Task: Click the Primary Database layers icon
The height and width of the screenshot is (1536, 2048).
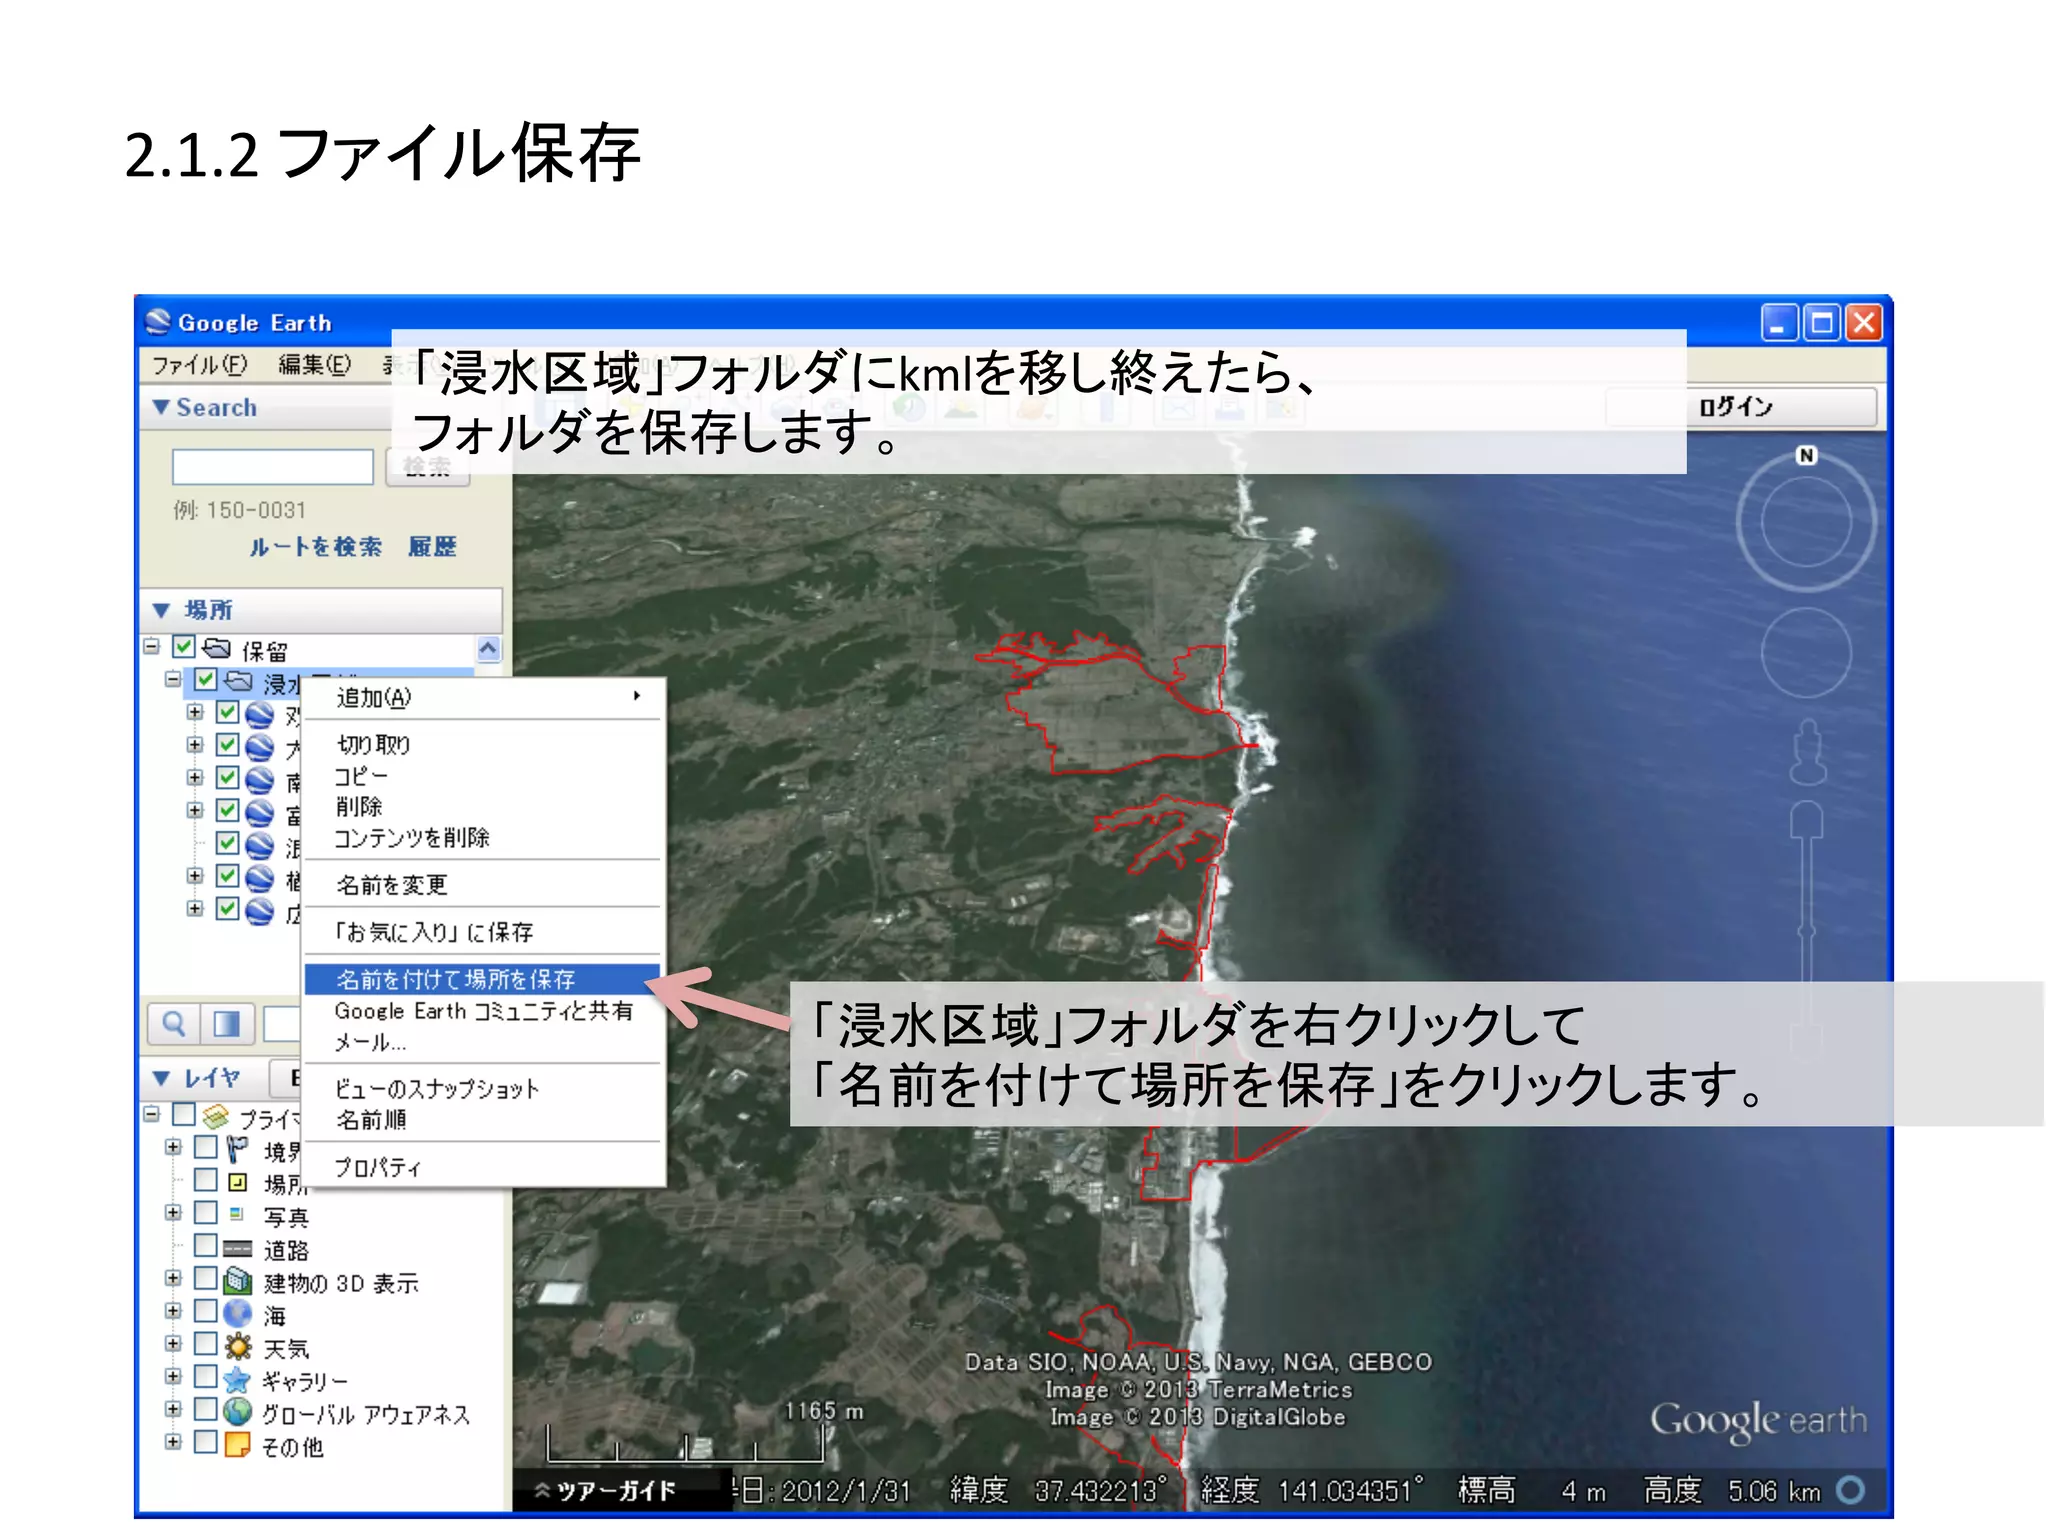Action: tap(215, 1115)
